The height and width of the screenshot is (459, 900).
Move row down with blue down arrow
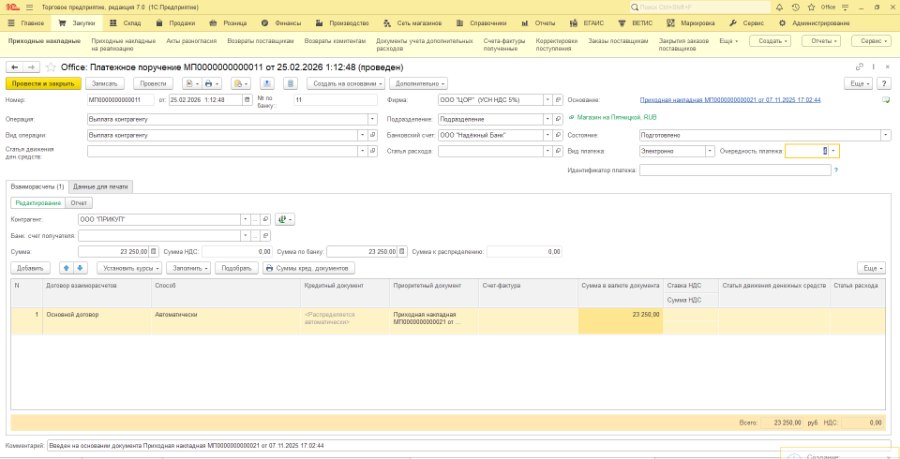[80, 268]
